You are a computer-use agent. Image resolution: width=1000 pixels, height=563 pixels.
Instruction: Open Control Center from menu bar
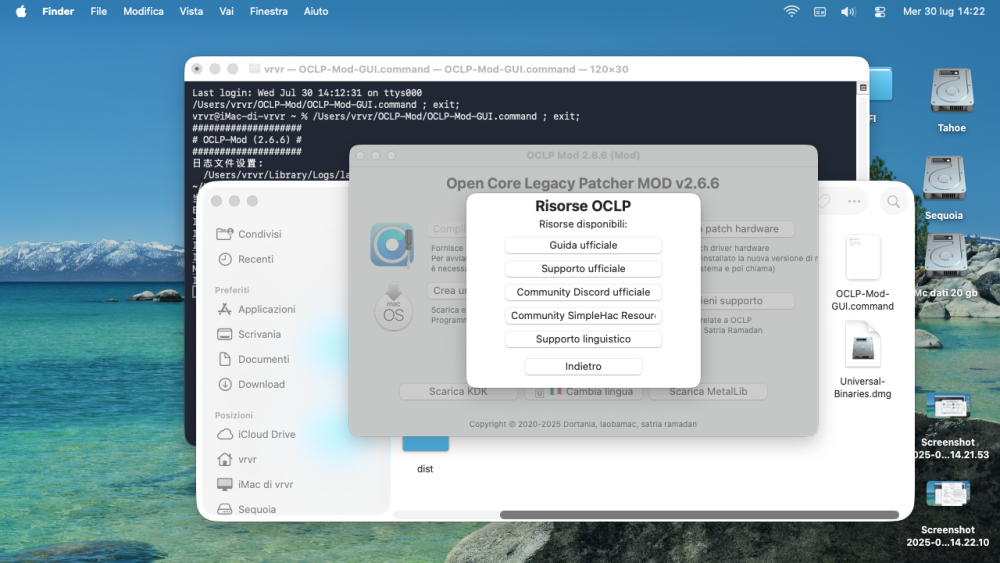(x=880, y=11)
